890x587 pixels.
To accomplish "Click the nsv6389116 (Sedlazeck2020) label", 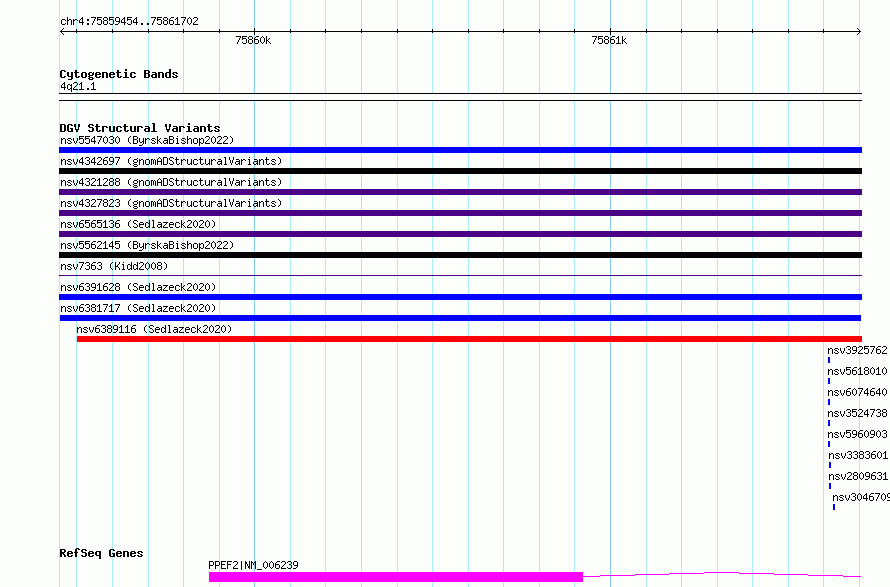I will tap(154, 329).
